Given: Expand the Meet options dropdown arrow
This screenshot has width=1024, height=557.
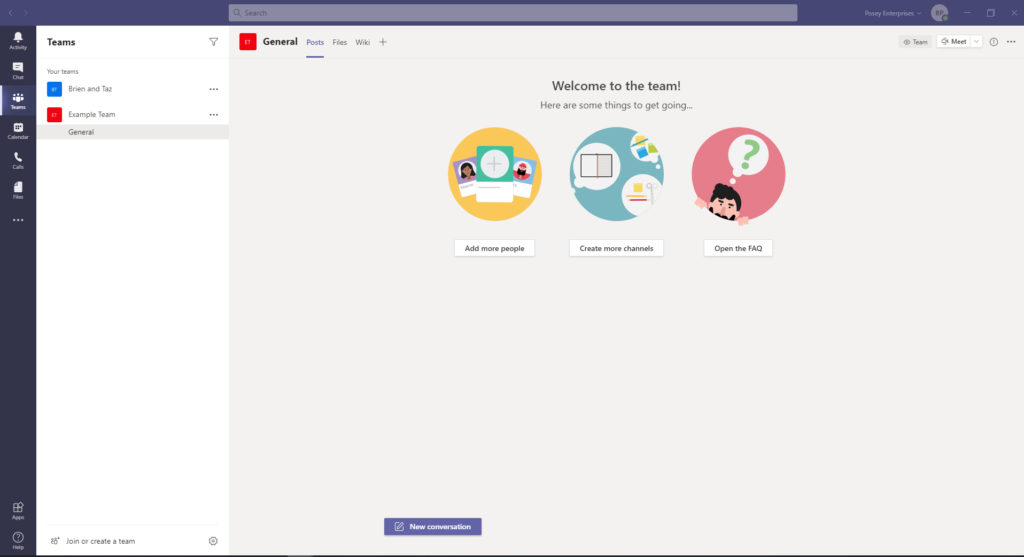Looking at the screenshot, I should click(976, 42).
